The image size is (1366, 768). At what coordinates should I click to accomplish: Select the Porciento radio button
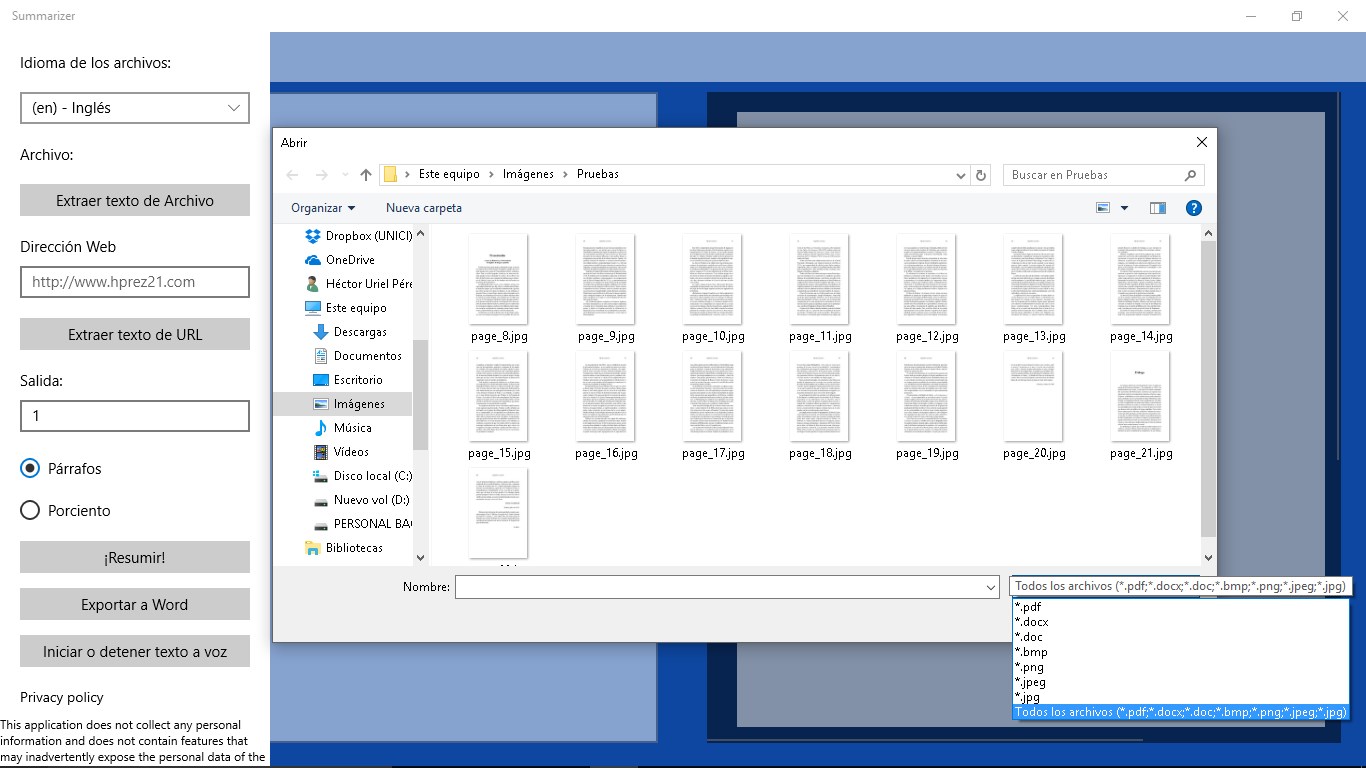(x=30, y=510)
